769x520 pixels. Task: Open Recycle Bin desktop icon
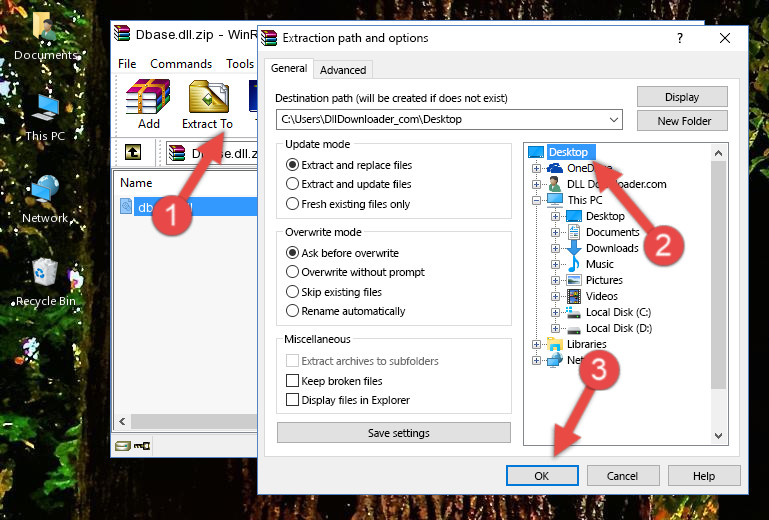click(x=45, y=271)
